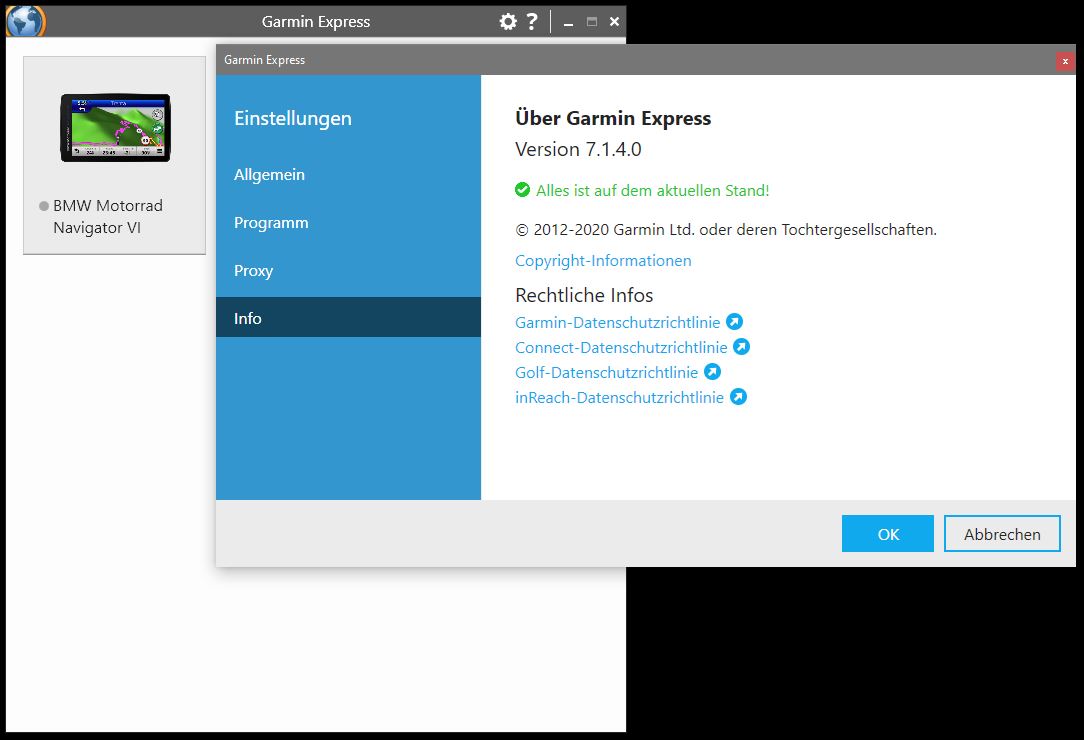1084x740 pixels.
Task: Open settings via the gear icon
Action: [x=508, y=21]
